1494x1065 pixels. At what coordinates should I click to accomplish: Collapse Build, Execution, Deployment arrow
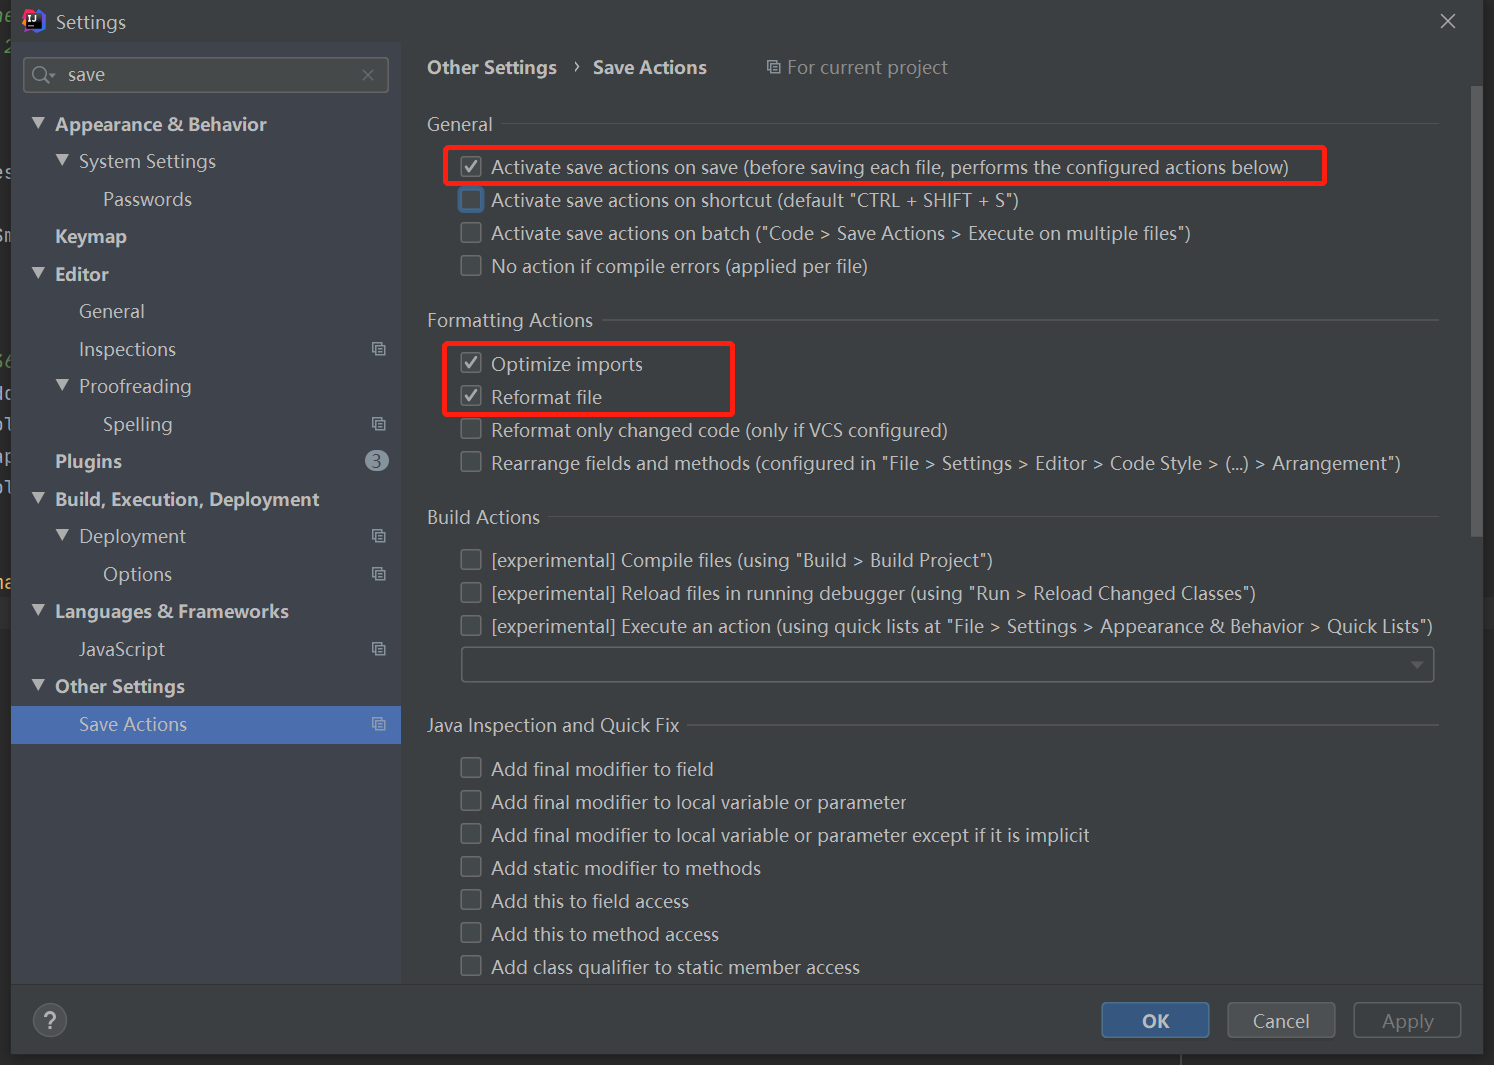coord(38,498)
